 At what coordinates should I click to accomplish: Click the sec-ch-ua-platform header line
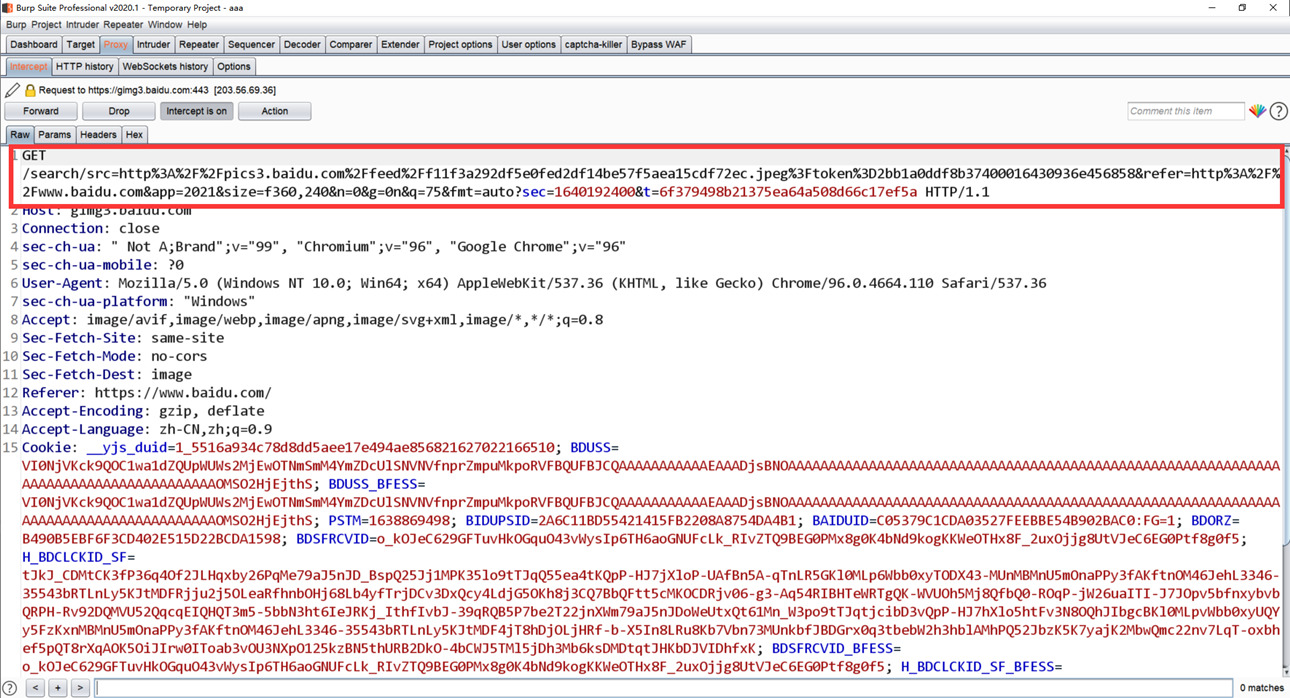(139, 301)
